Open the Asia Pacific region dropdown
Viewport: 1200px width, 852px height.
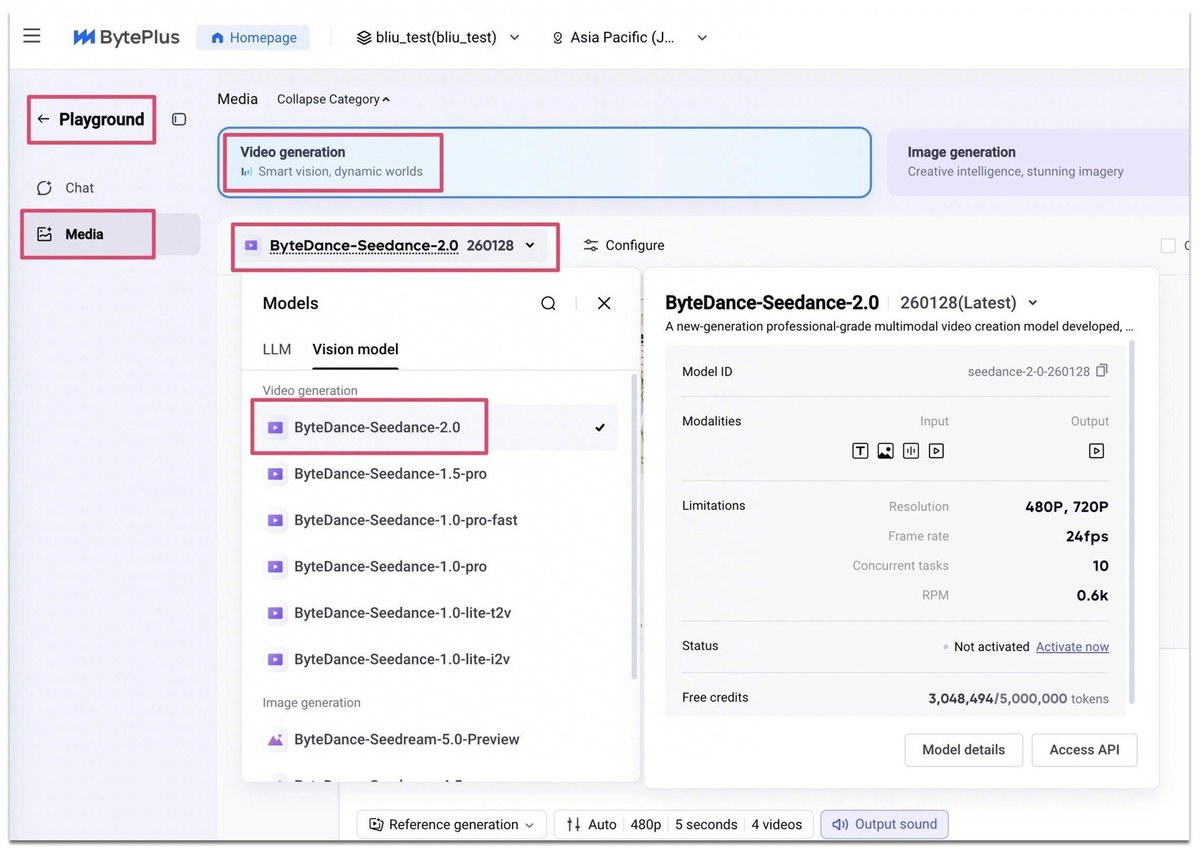(x=630, y=38)
